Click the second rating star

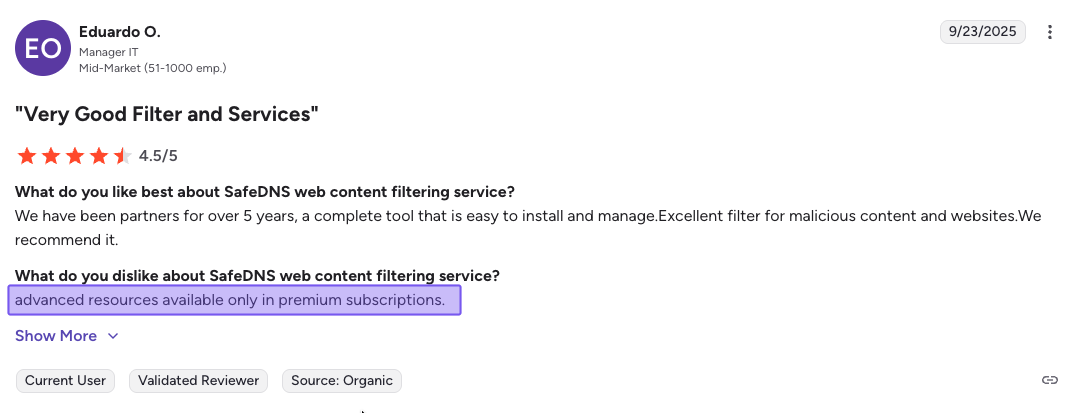point(51,156)
